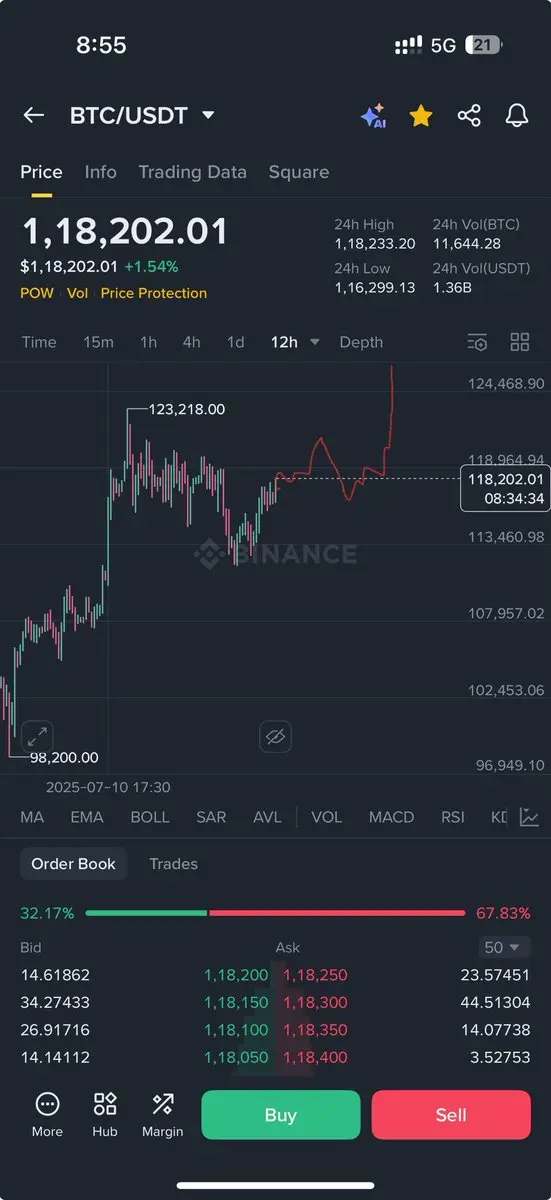Change order book depth 50 dropdown
551x1200 pixels.
[x=503, y=947]
